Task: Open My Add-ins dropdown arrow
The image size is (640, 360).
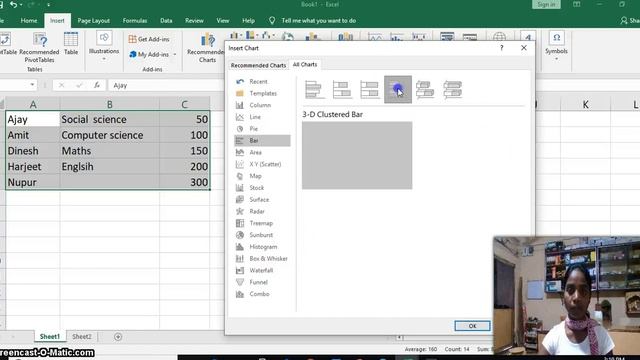Action: (x=175, y=55)
